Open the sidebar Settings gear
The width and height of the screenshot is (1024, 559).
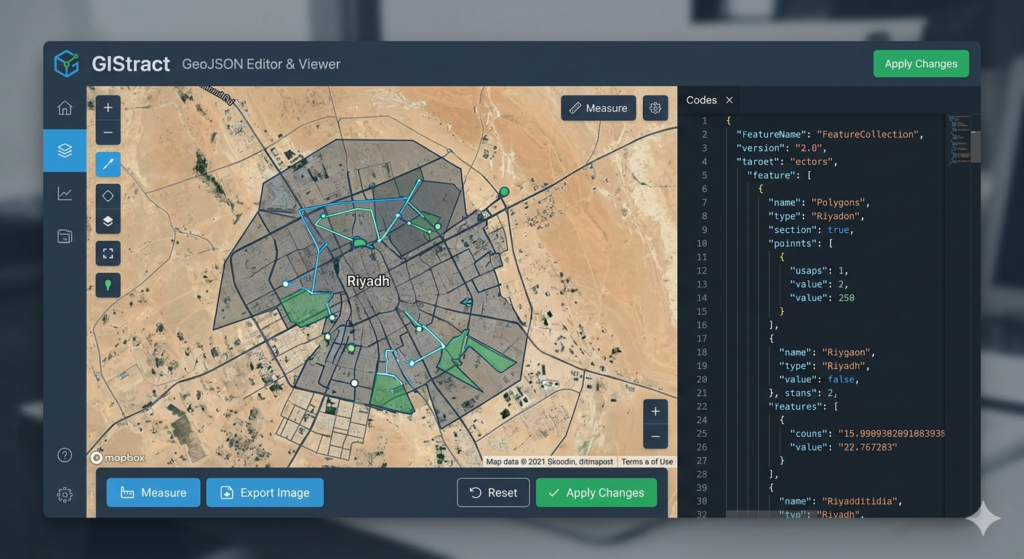[x=65, y=494]
